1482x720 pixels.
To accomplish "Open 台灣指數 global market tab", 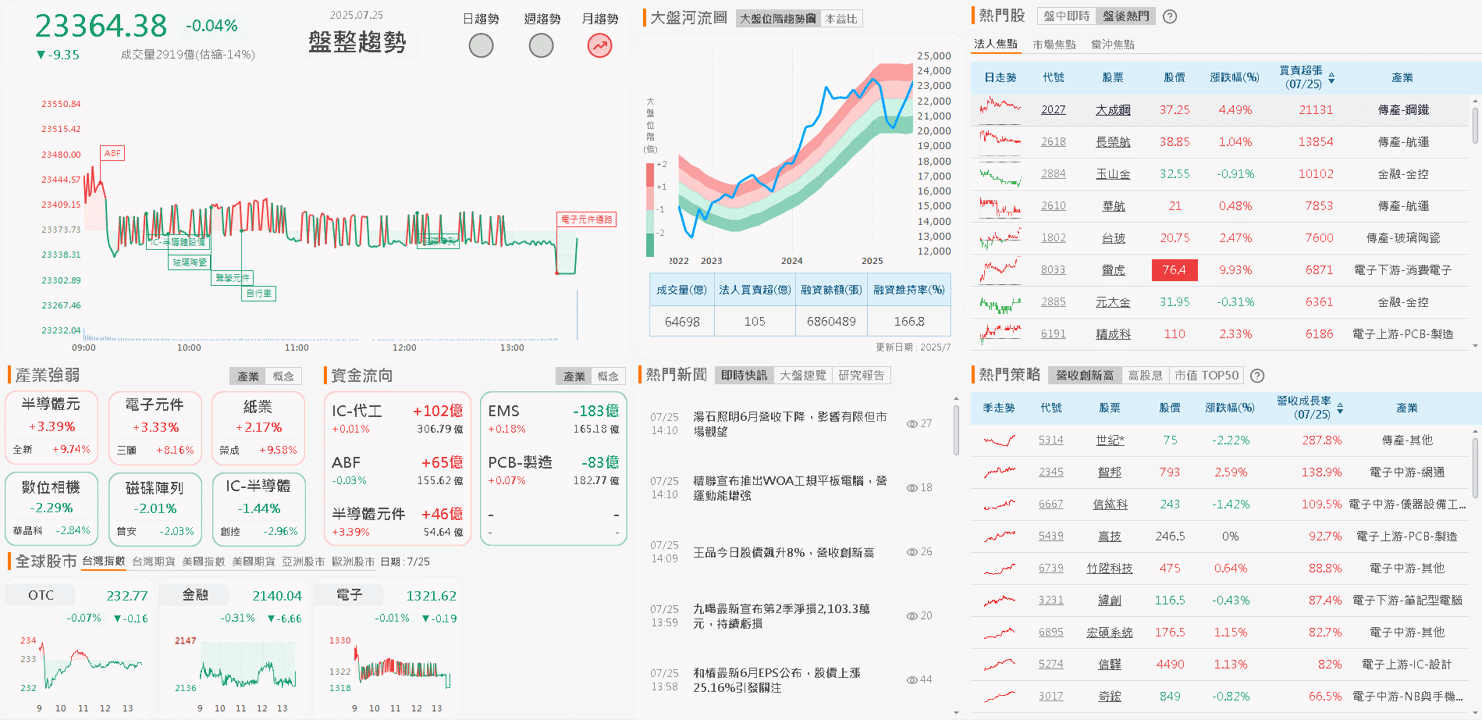I will point(104,561).
